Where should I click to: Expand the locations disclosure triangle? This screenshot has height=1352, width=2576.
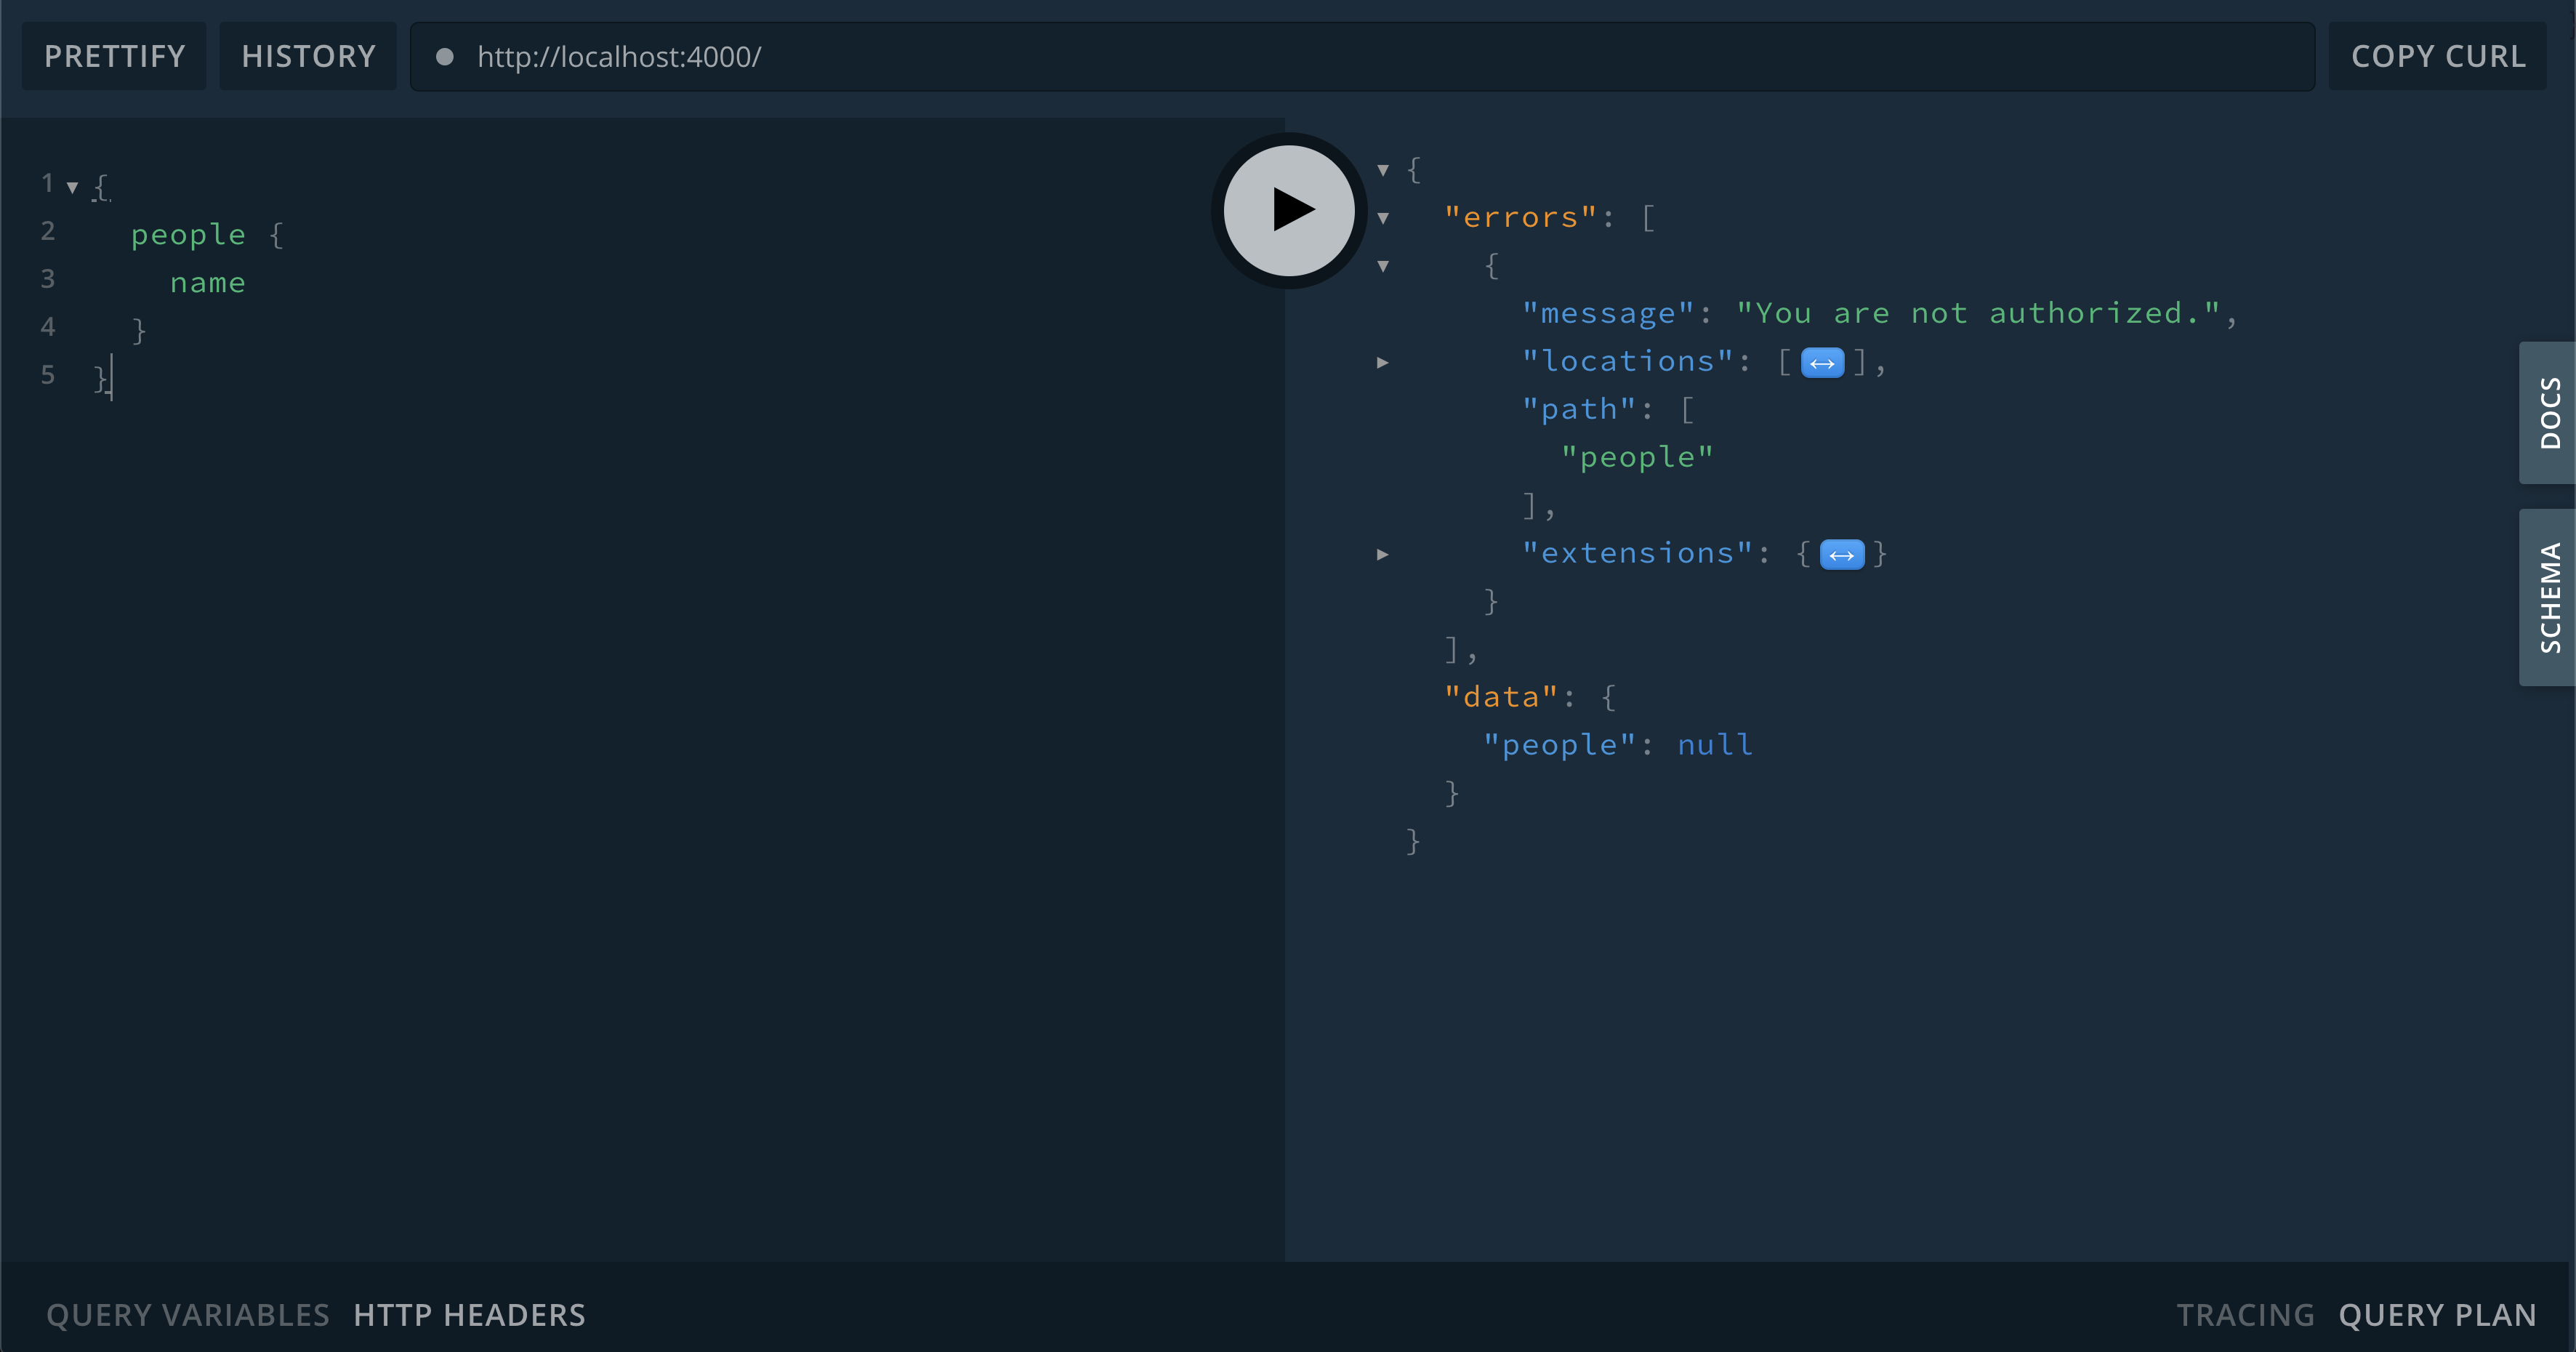[x=1383, y=363]
